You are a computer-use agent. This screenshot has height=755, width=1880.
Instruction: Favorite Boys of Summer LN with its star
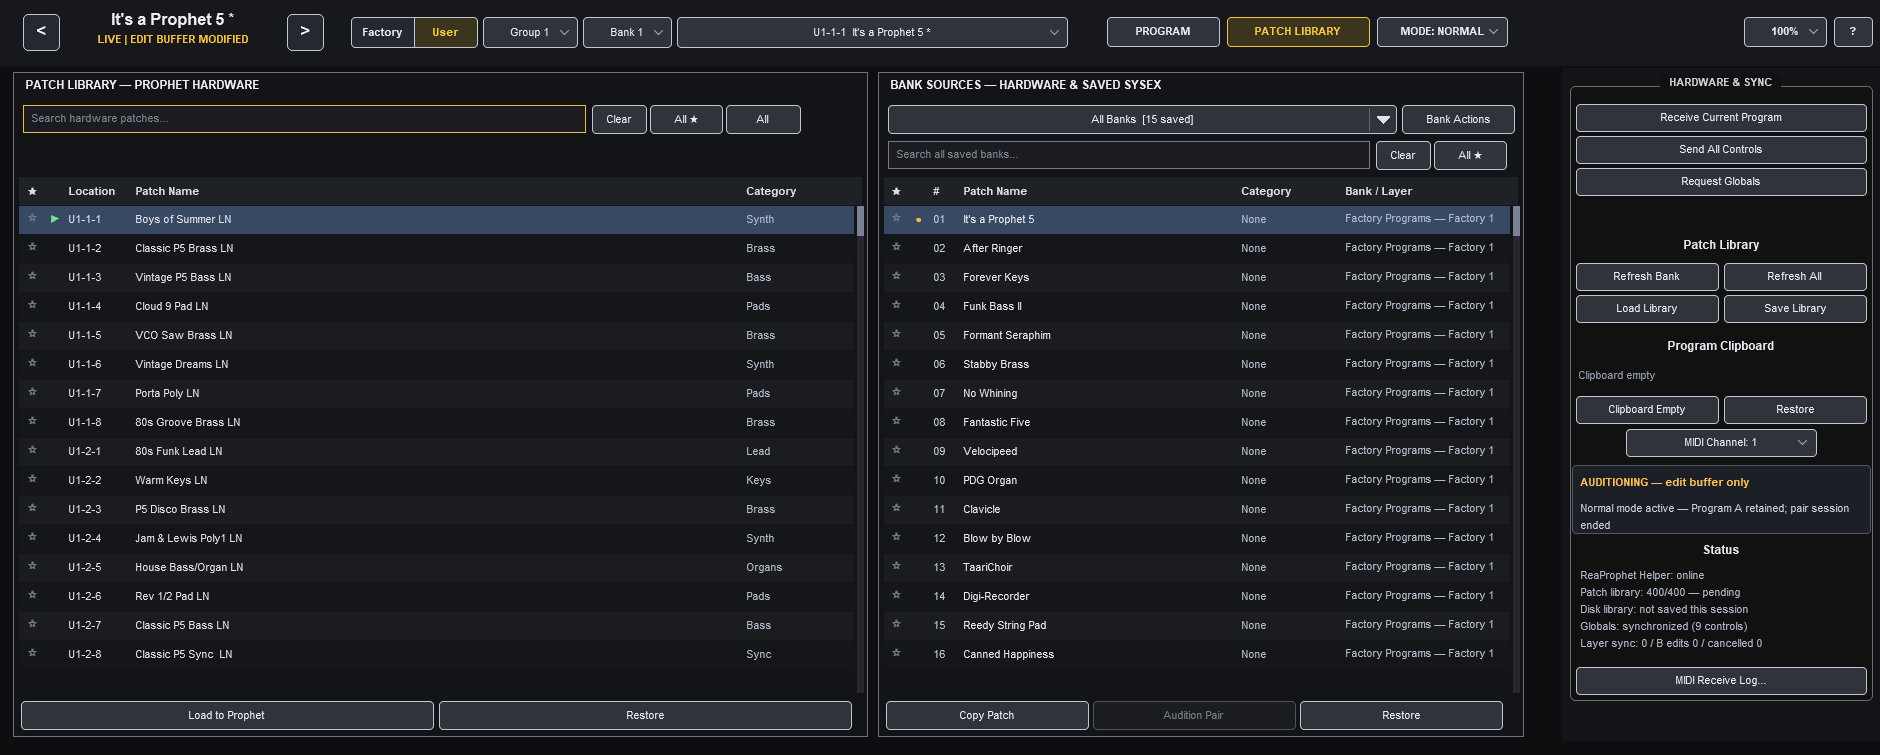coord(32,219)
